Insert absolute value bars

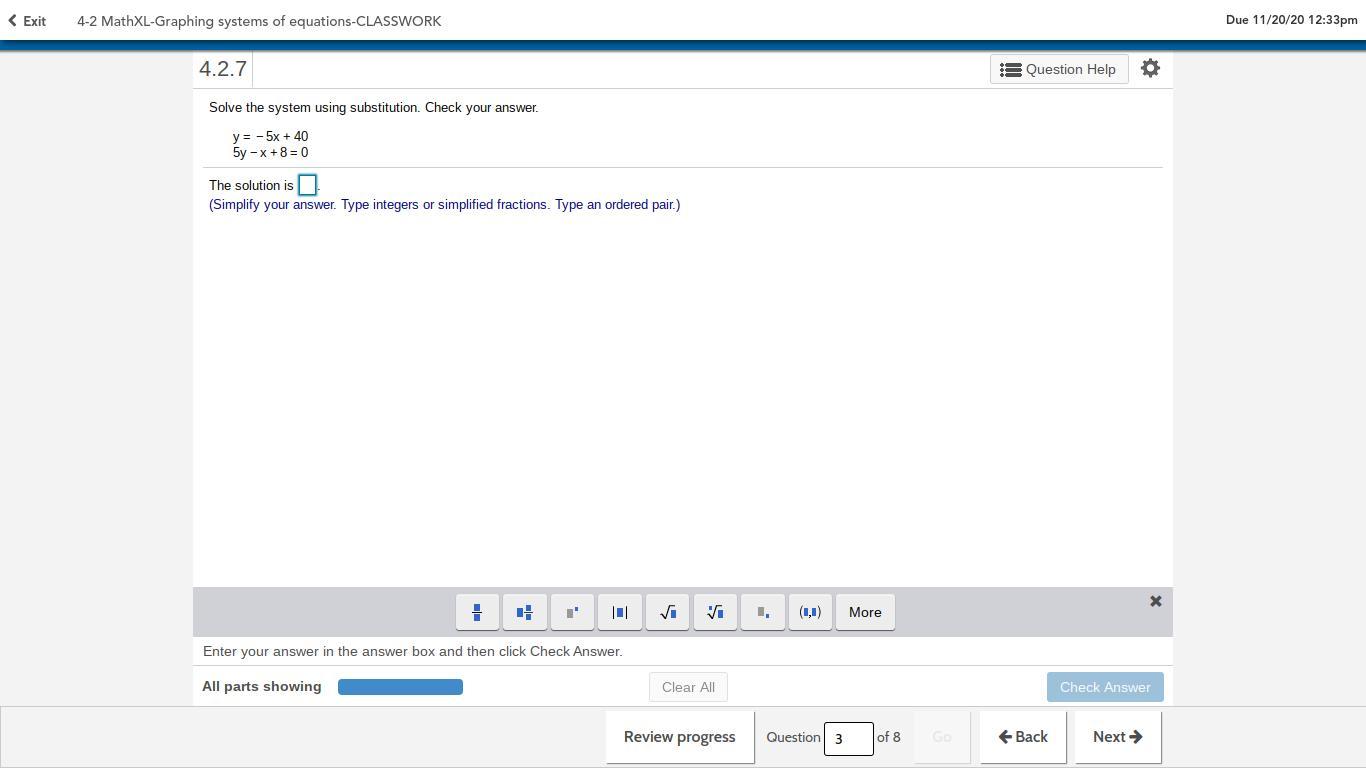[x=620, y=612]
